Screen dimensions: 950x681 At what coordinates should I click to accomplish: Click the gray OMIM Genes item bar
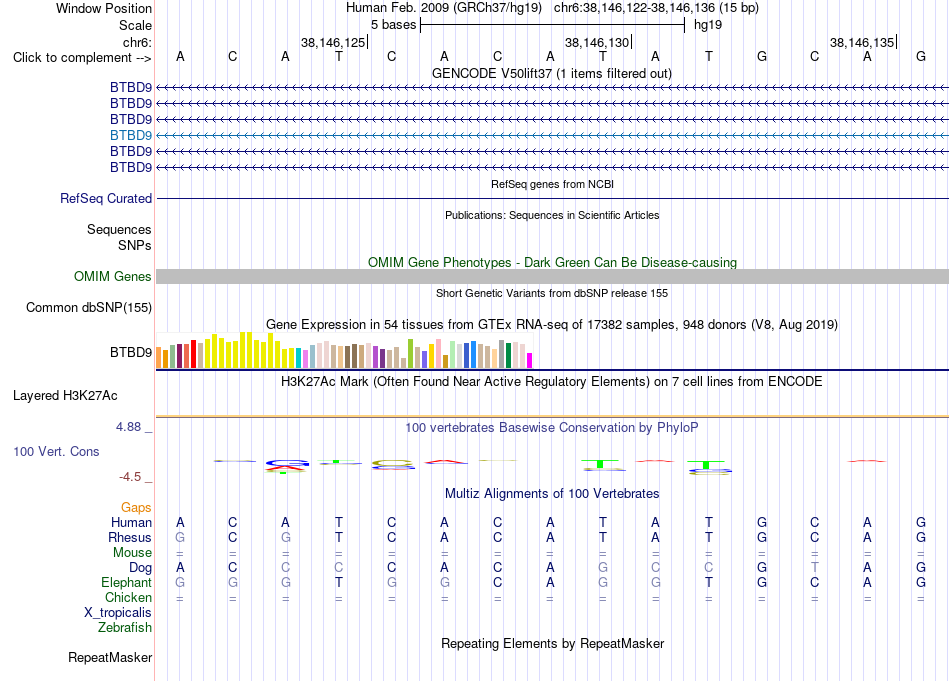552,276
